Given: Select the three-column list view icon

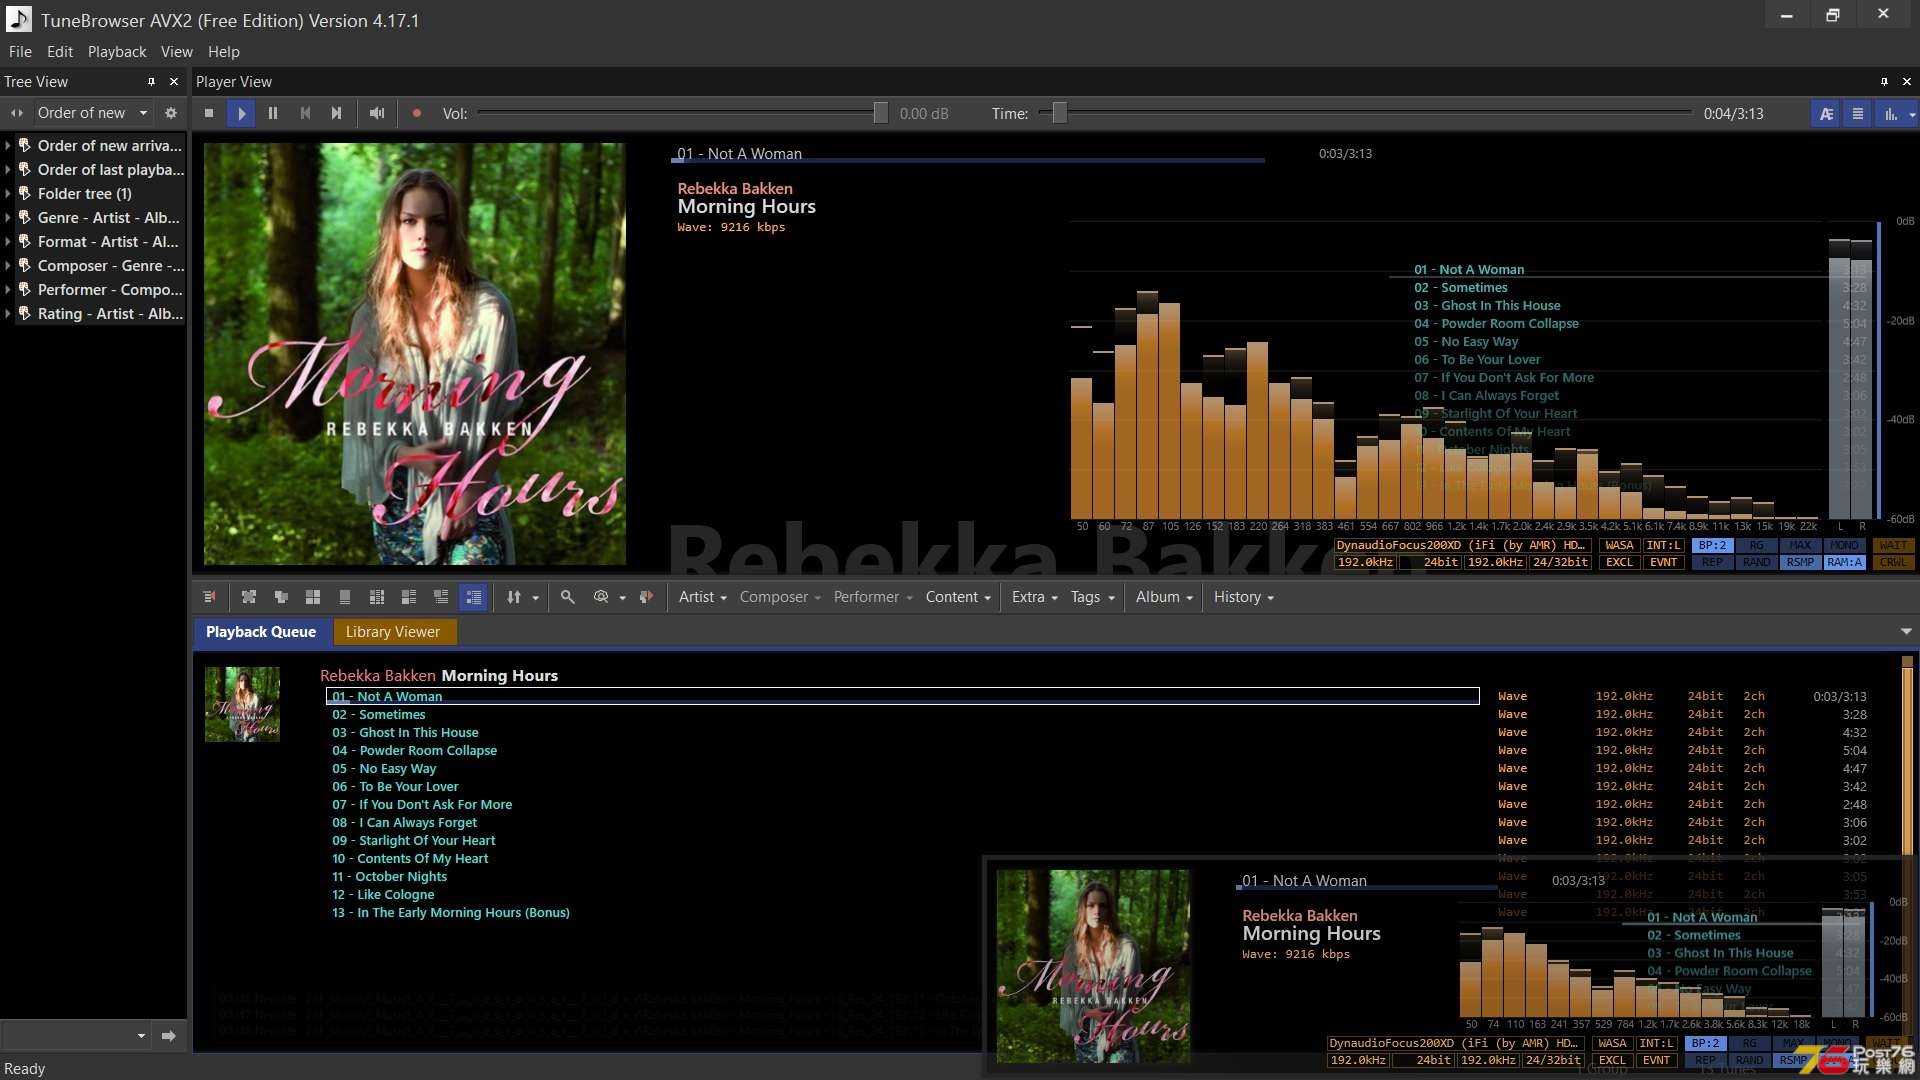Looking at the screenshot, I should (377, 597).
